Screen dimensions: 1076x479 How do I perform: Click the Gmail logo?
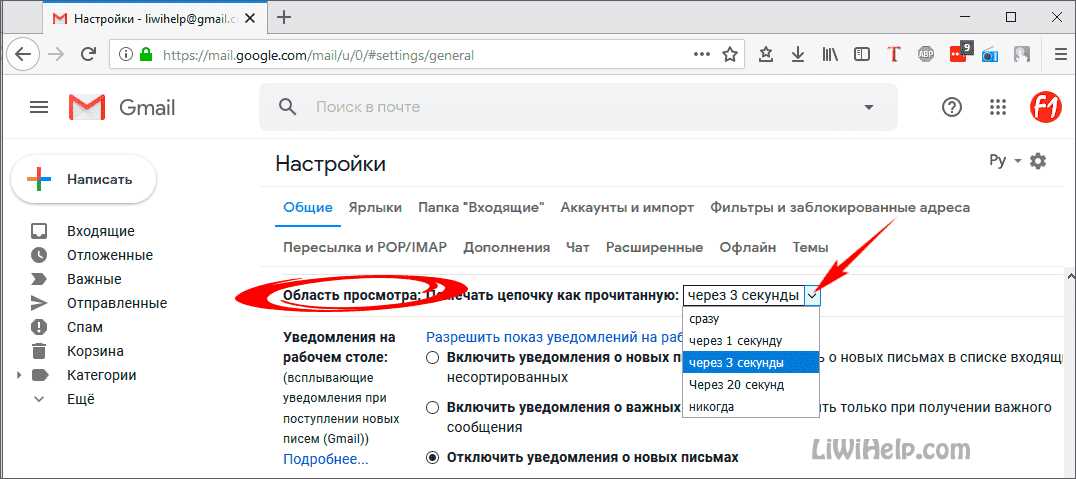coord(122,108)
